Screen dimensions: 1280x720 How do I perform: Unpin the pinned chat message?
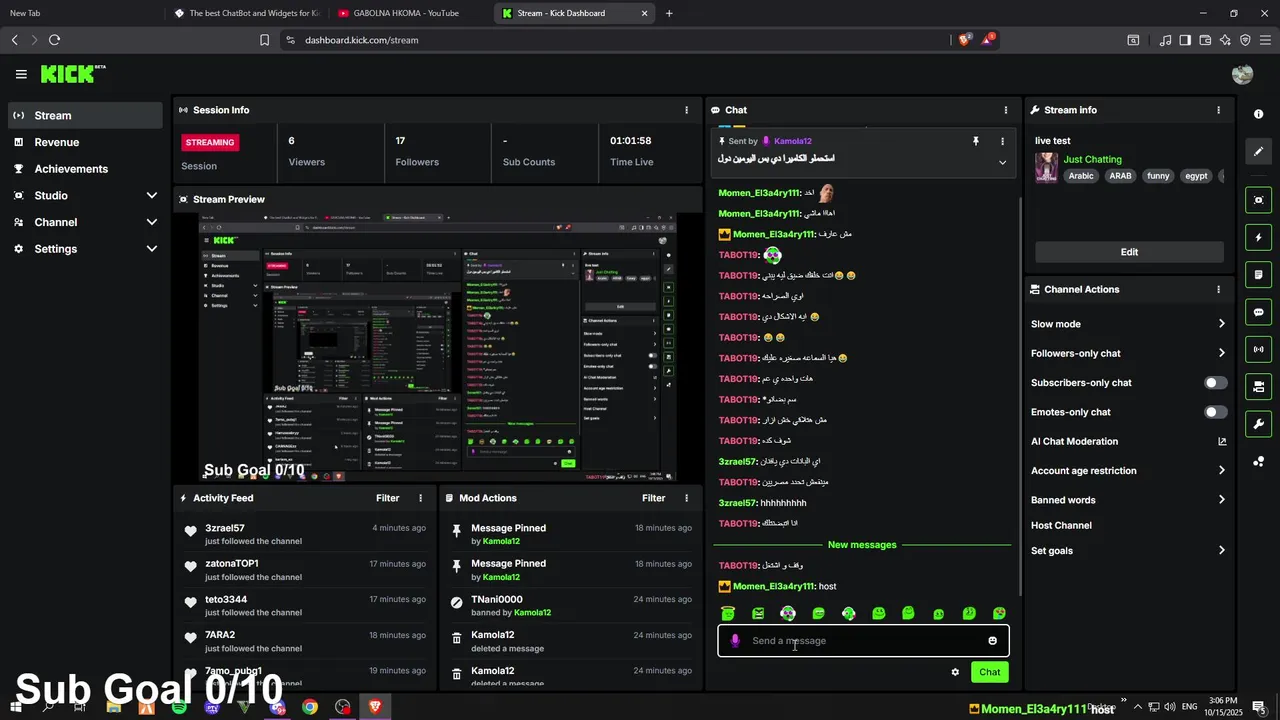point(976,141)
